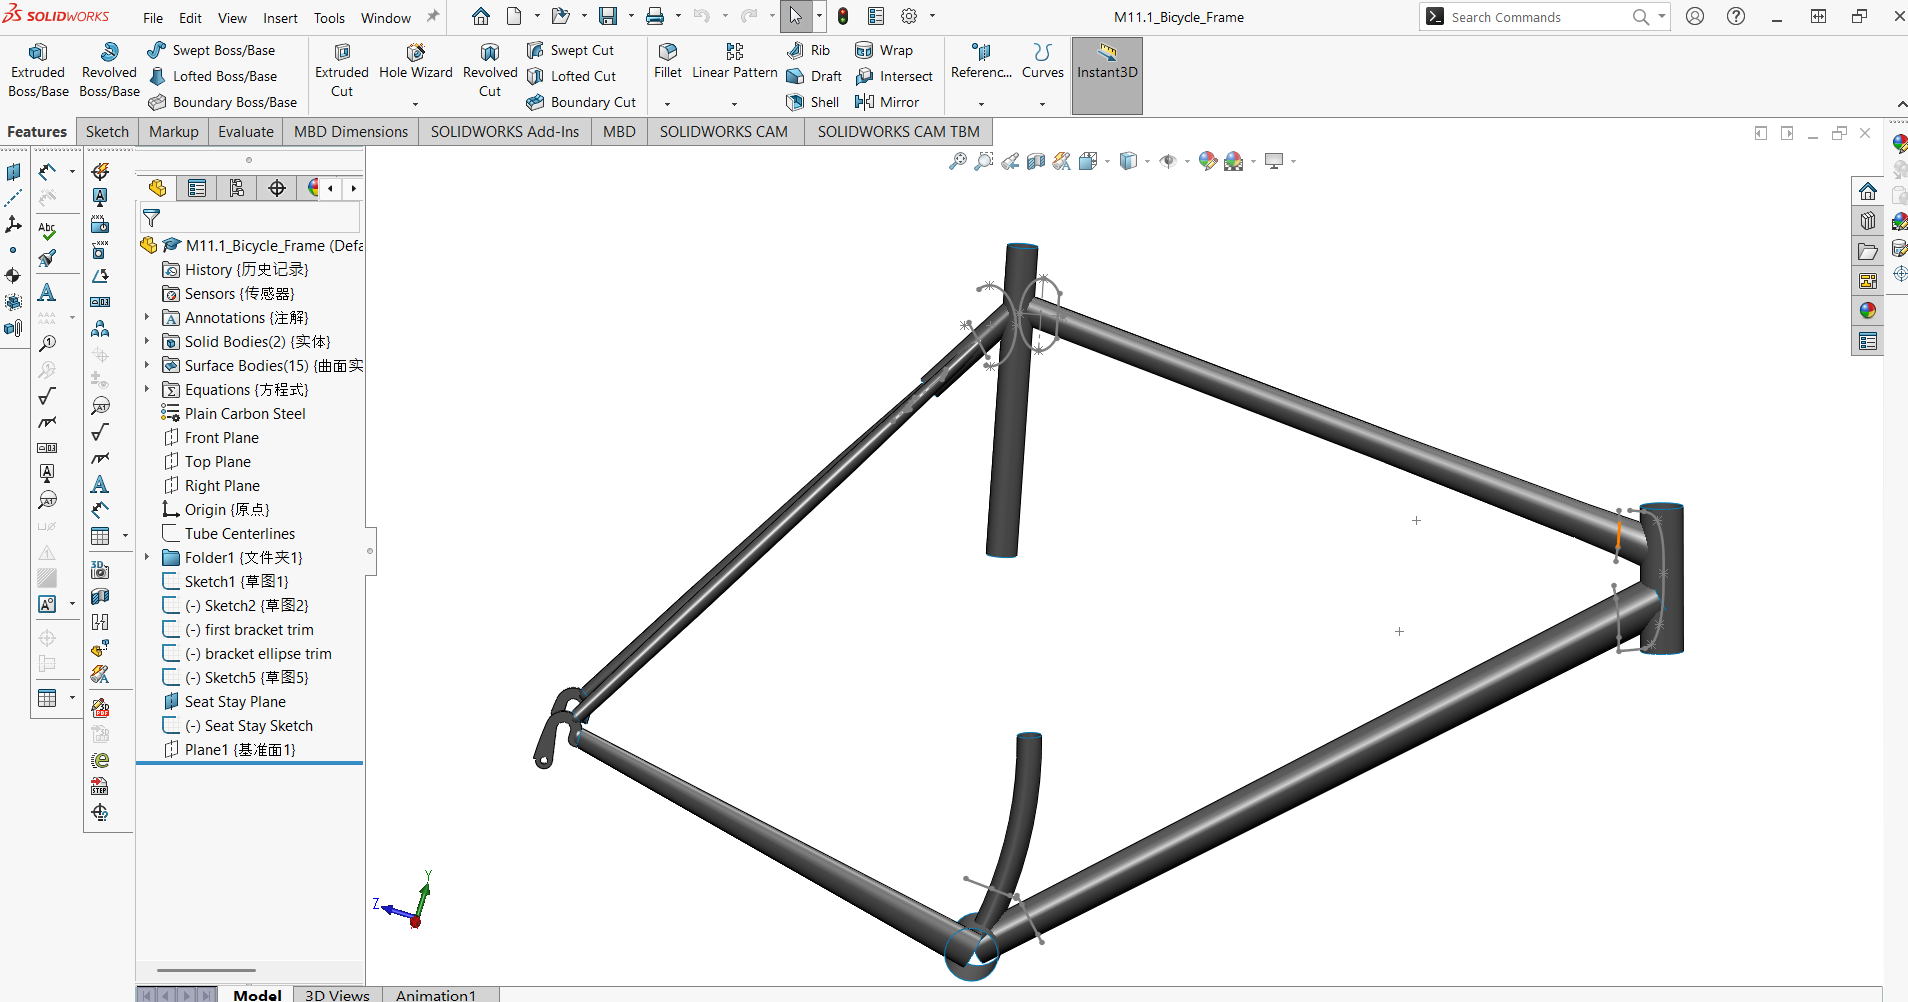Select the Tube Centerlines tree item
Screen dimensions: 1908x1002
pyautogui.click(x=240, y=533)
